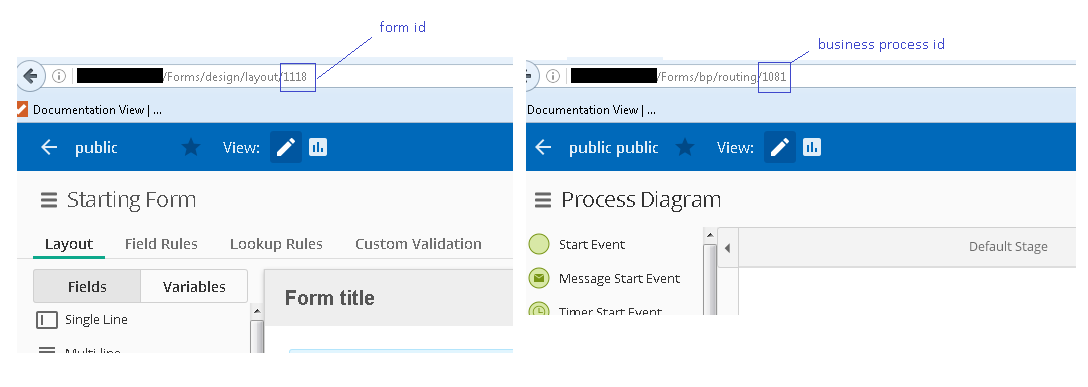Go back using white arrow beside 'public'
The image size is (1088, 387).
49,147
